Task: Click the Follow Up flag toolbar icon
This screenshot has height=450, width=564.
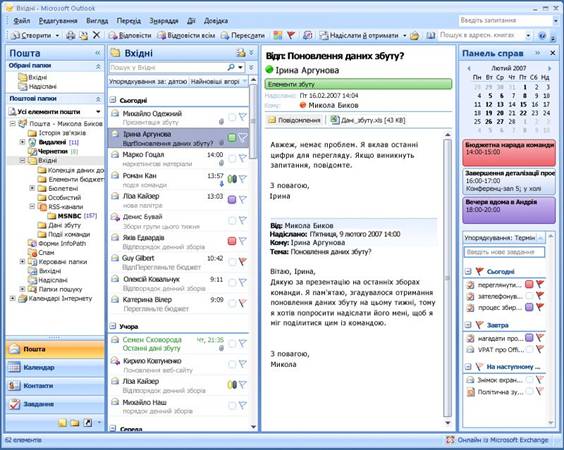Action: 291,35
